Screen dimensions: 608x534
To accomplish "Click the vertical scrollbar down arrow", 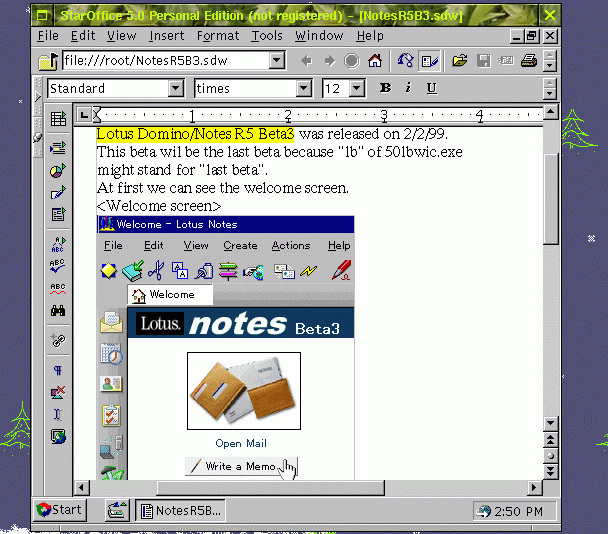I will (551, 423).
